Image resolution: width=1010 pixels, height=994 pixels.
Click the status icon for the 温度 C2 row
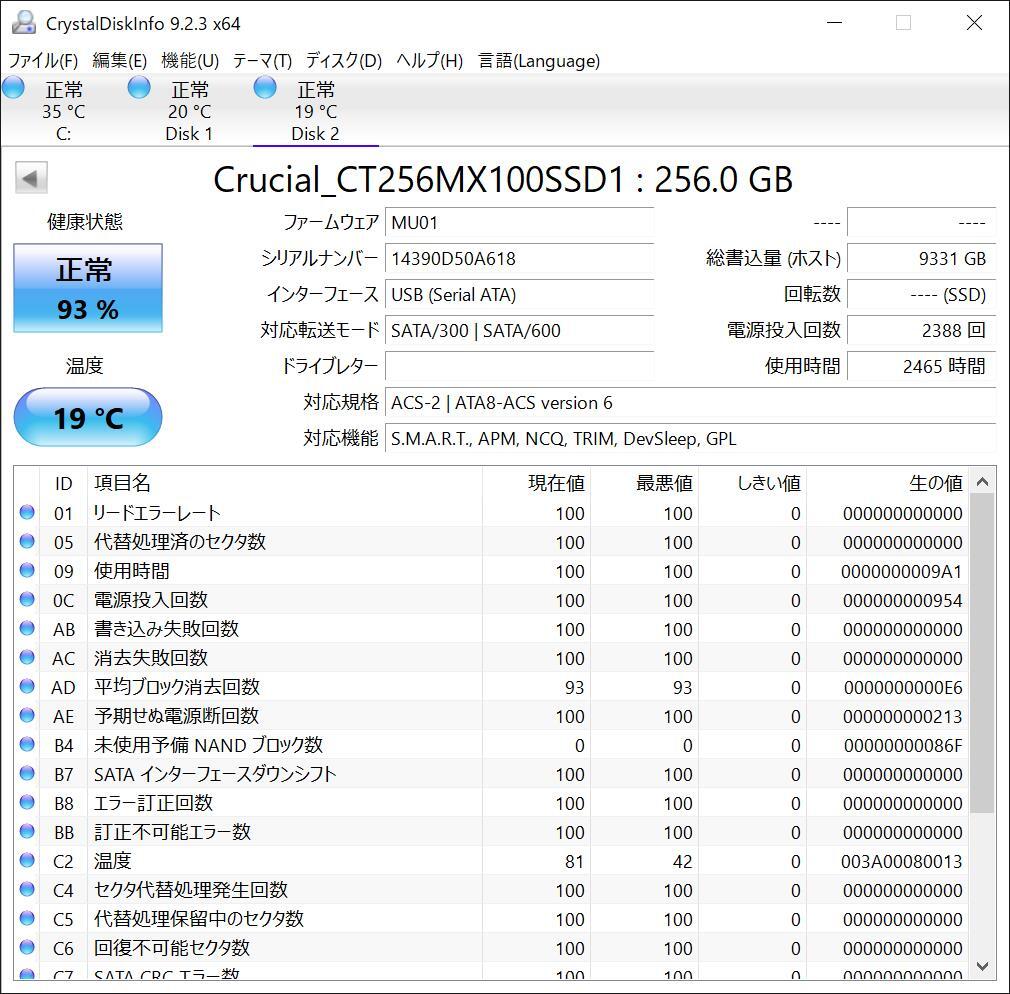click(x=27, y=861)
